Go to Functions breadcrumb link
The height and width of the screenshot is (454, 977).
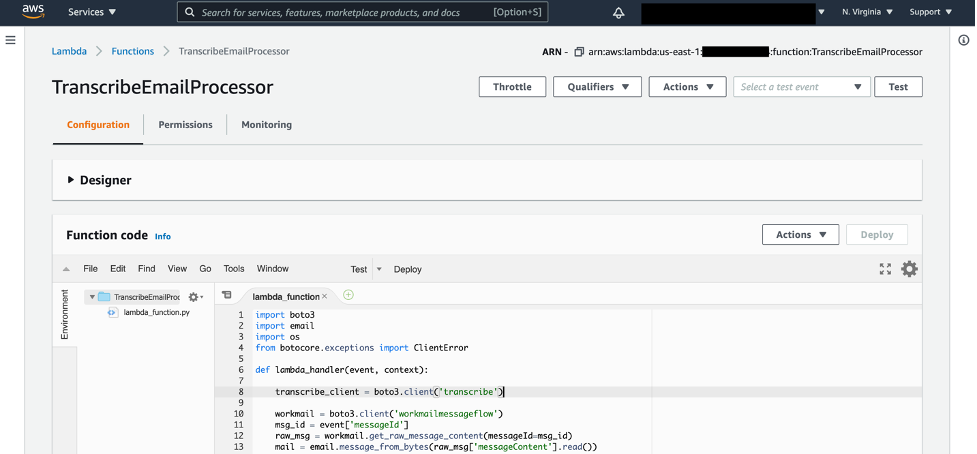coord(133,51)
